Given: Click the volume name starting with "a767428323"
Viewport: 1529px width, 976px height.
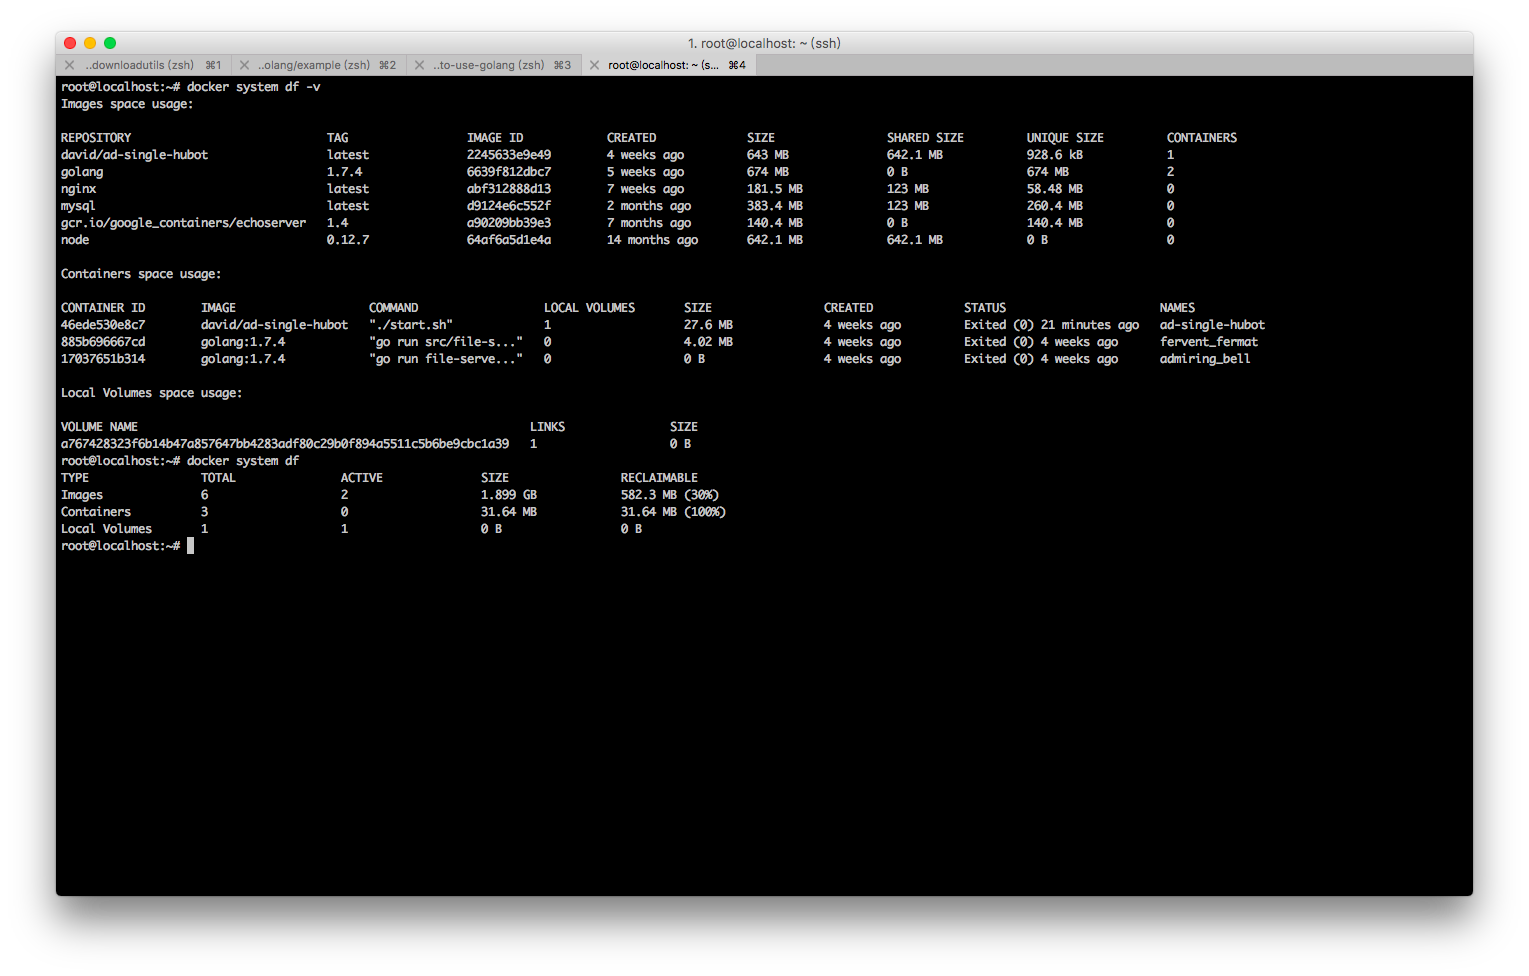Looking at the screenshot, I should point(285,443).
